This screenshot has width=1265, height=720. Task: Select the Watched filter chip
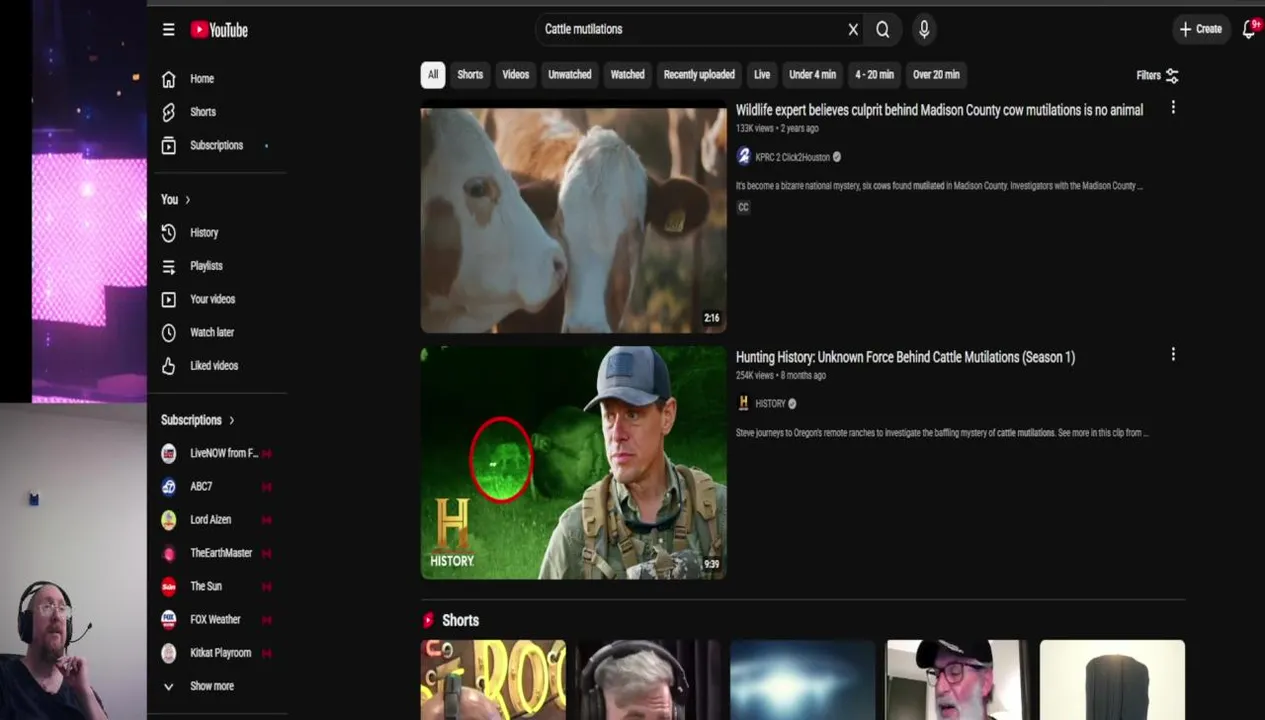coord(627,75)
